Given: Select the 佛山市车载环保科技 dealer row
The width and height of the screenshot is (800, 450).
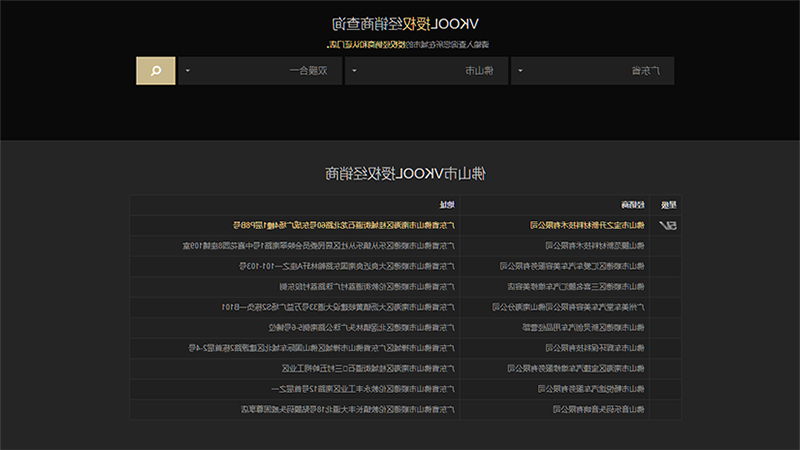Looking at the screenshot, I should tap(594, 347).
